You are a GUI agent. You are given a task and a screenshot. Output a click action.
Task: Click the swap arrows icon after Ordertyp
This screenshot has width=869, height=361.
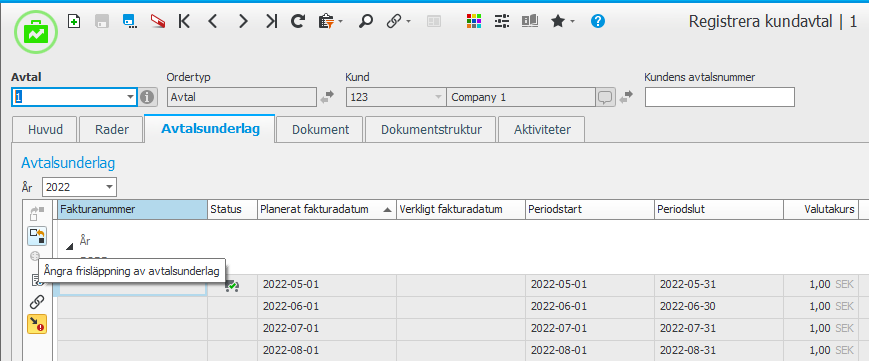tap(327, 97)
